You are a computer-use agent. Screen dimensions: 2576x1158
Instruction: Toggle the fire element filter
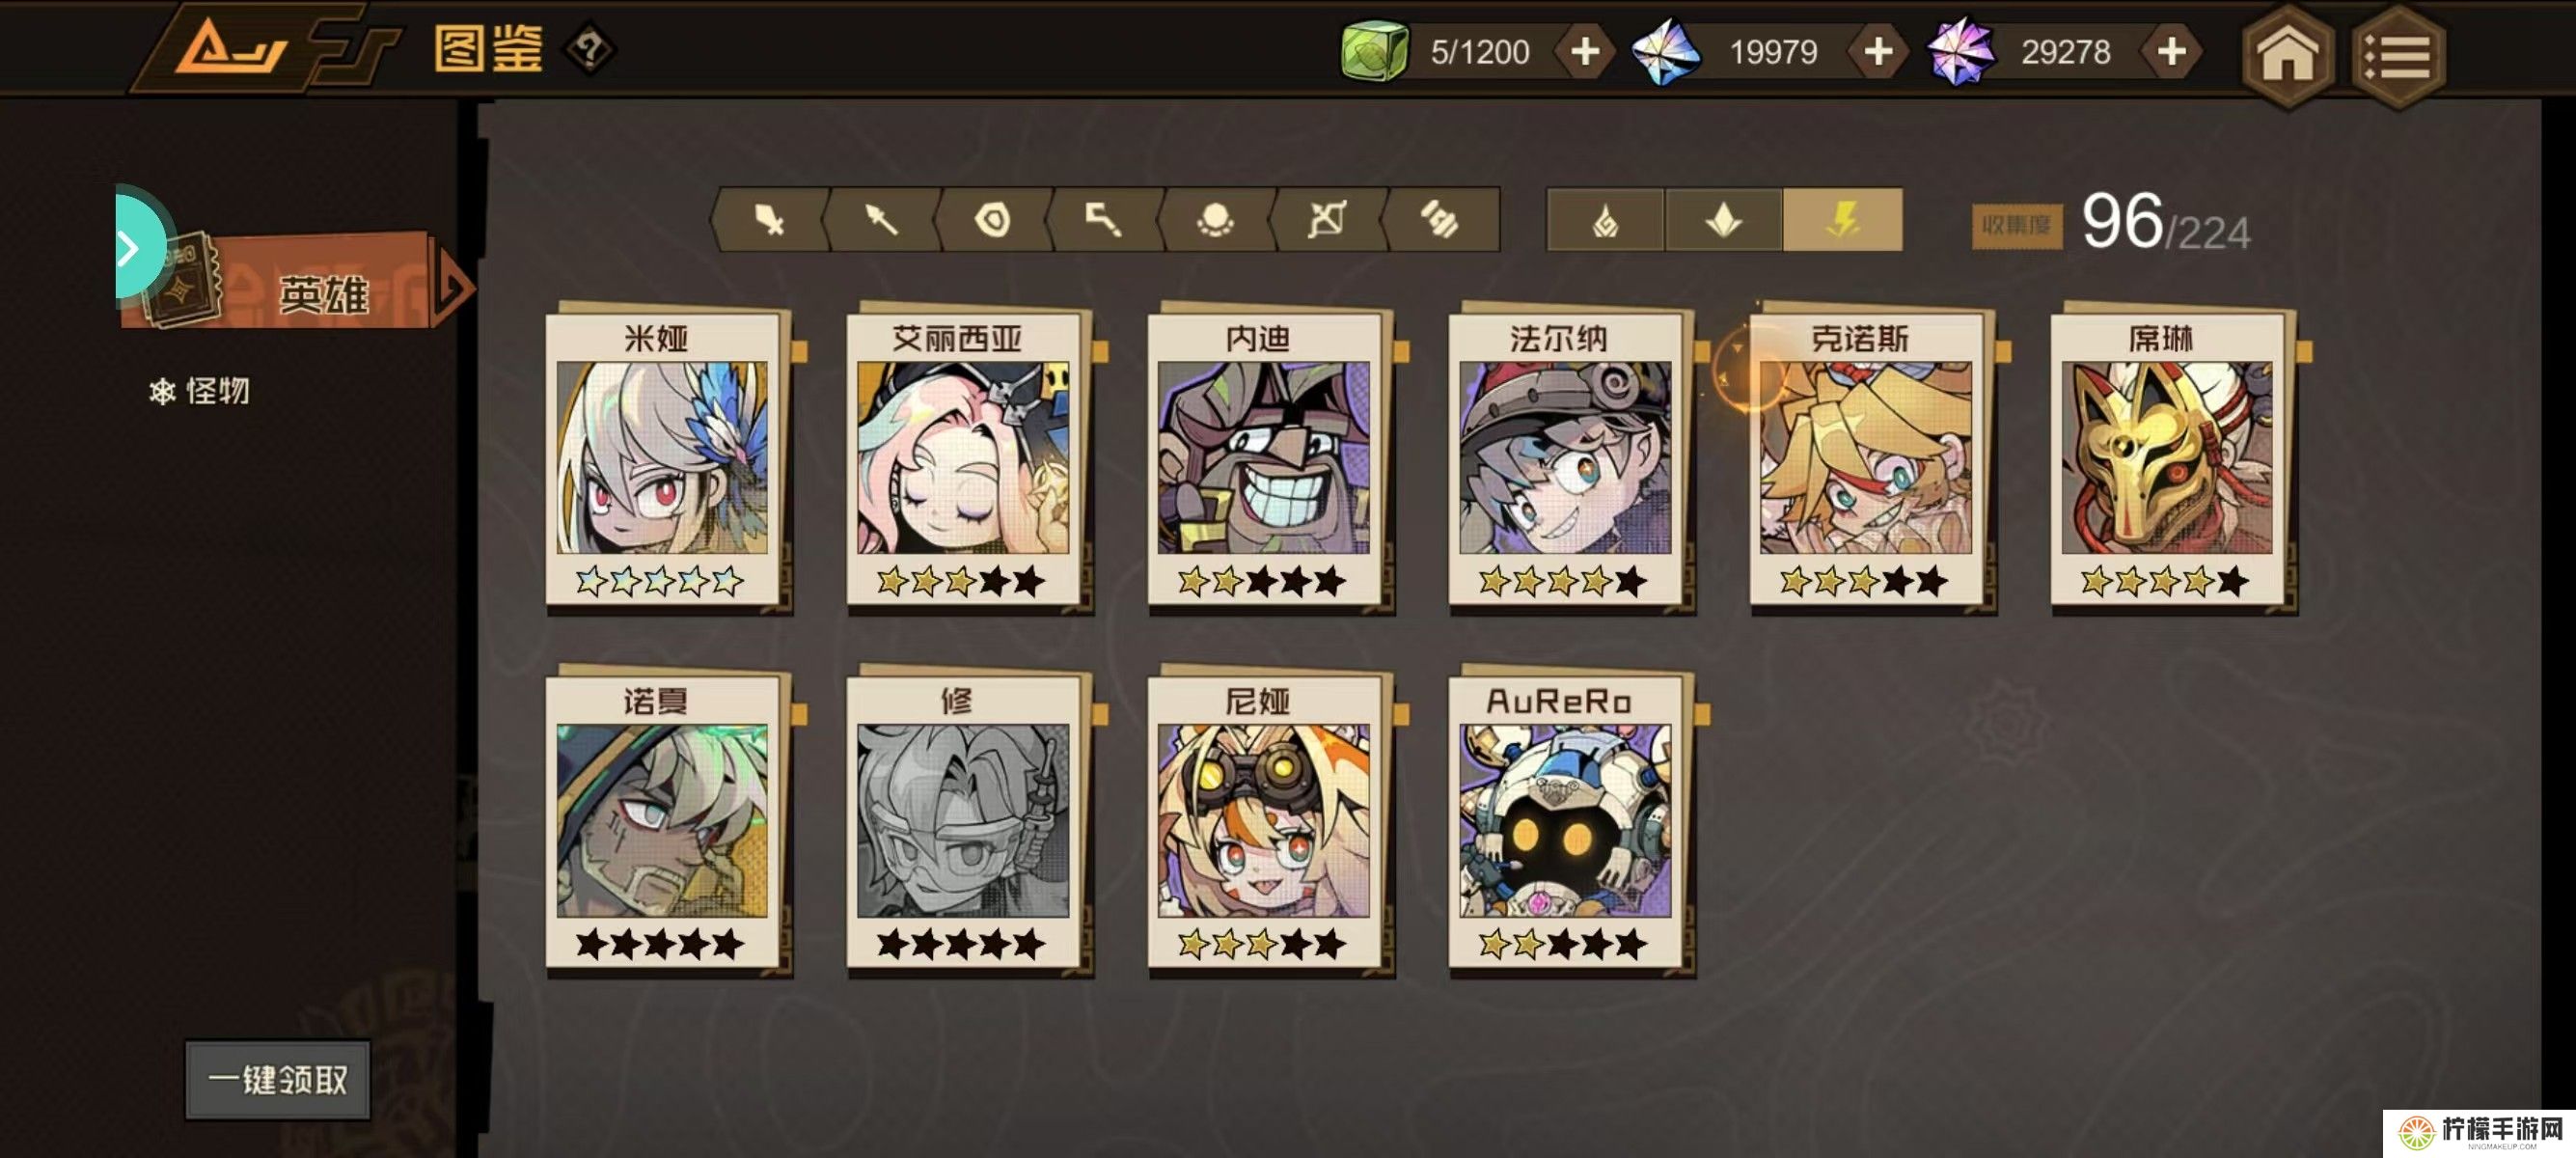click(x=1605, y=220)
